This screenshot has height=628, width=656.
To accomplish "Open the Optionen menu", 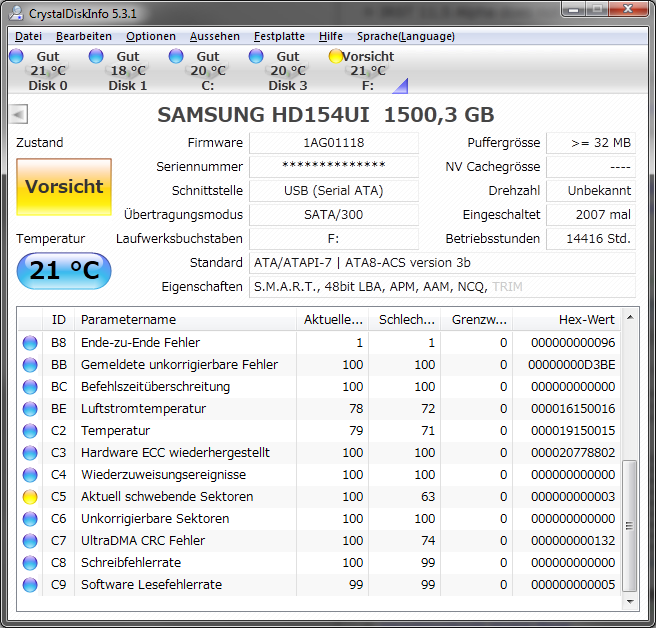I will (x=151, y=36).
